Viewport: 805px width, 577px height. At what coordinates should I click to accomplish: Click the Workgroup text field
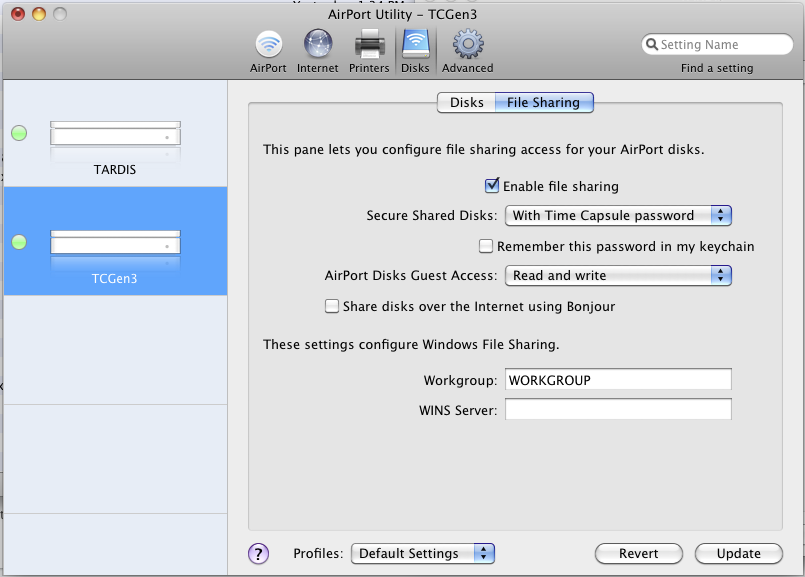coord(618,380)
